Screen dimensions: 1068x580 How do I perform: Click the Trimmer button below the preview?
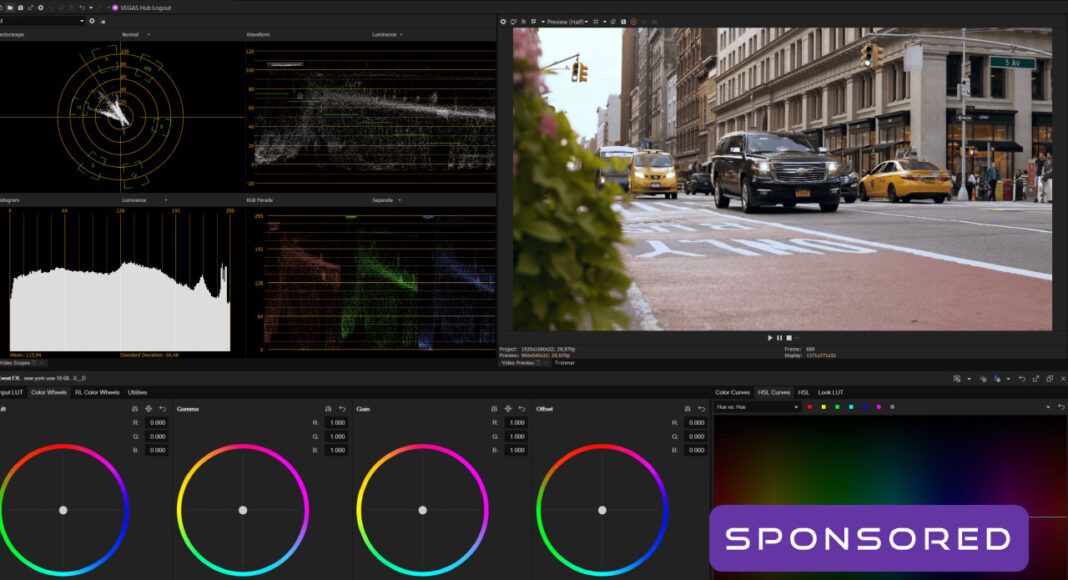click(563, 362)
